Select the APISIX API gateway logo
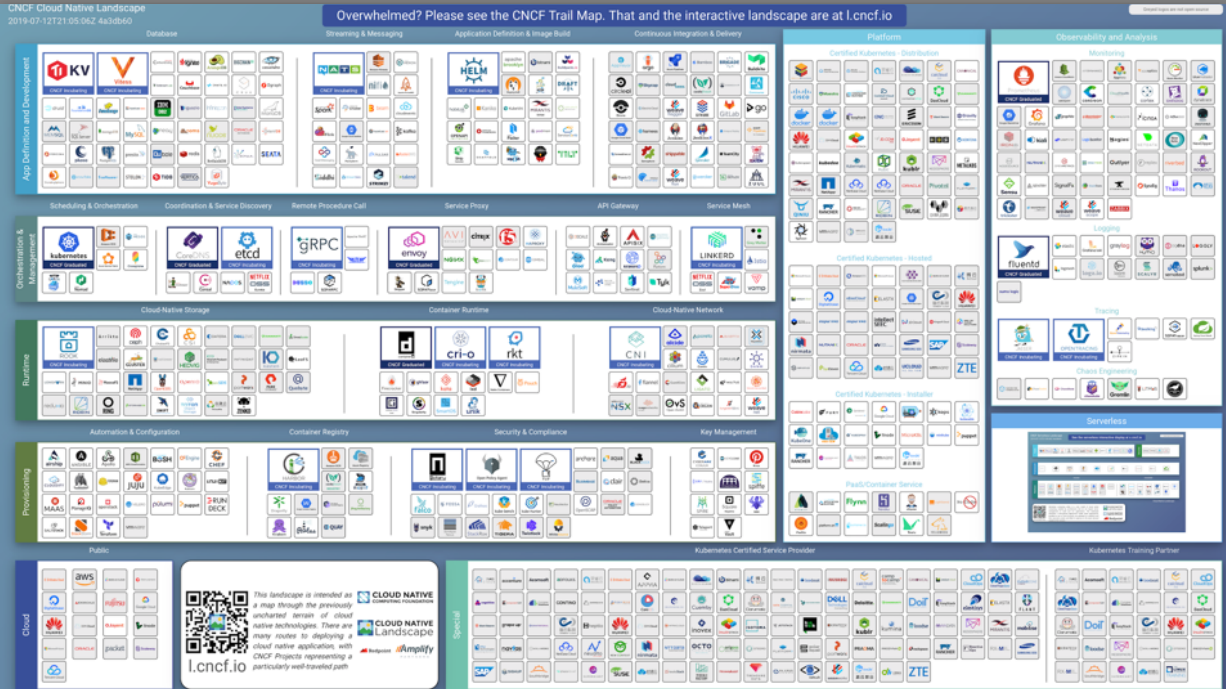This screenshot has height=689, width=1226. coord(632,237)
